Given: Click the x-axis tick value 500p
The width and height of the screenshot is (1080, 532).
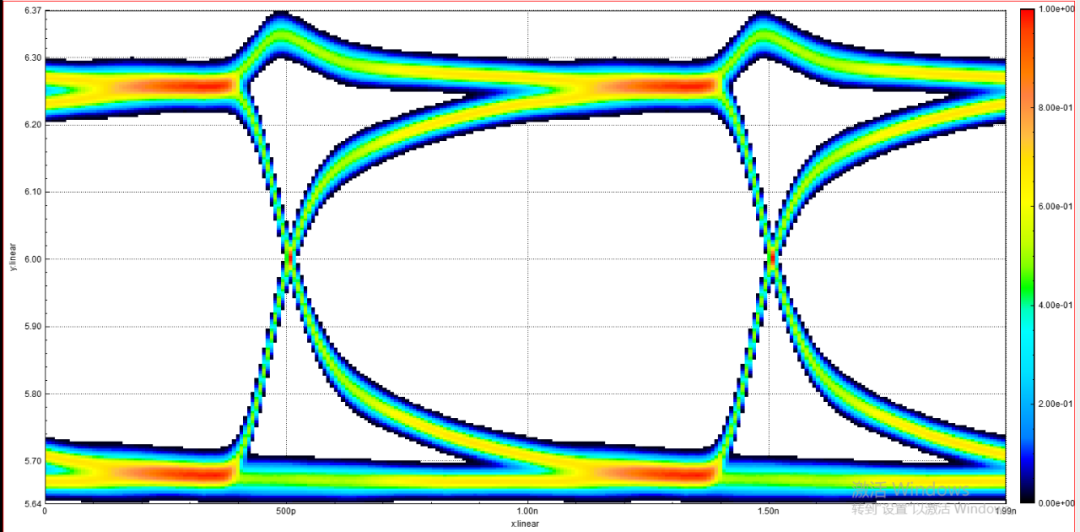Looking at the screenshot, I should coord(286,512).
